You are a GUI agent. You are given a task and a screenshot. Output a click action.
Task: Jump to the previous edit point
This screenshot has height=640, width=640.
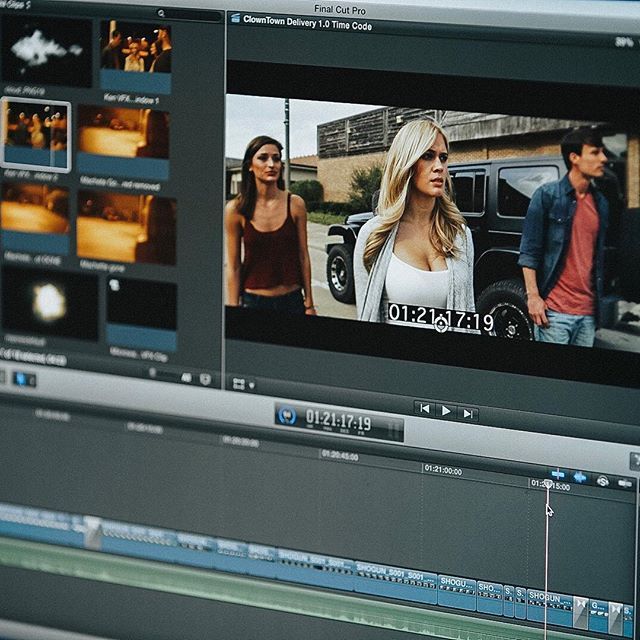[424, 409]
